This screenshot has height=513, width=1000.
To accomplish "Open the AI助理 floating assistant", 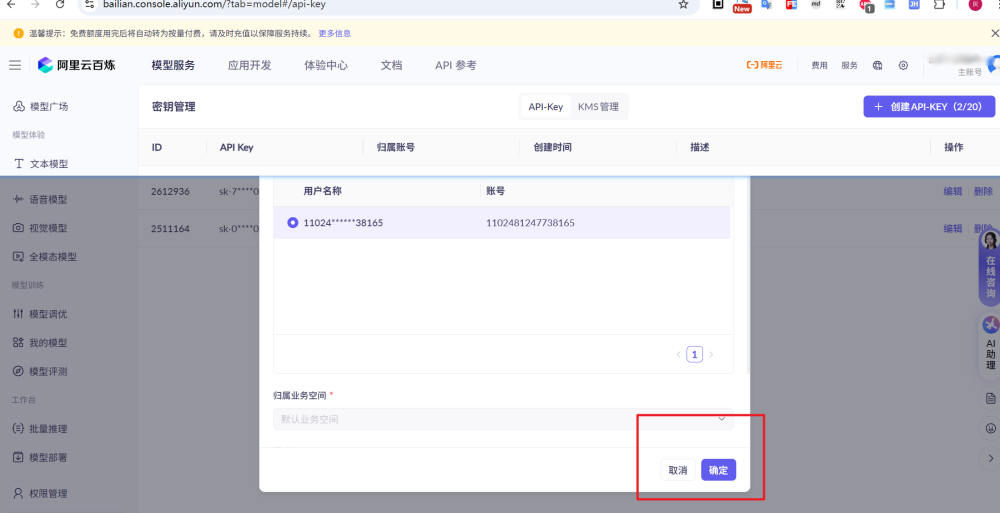I will coord(990,345).
